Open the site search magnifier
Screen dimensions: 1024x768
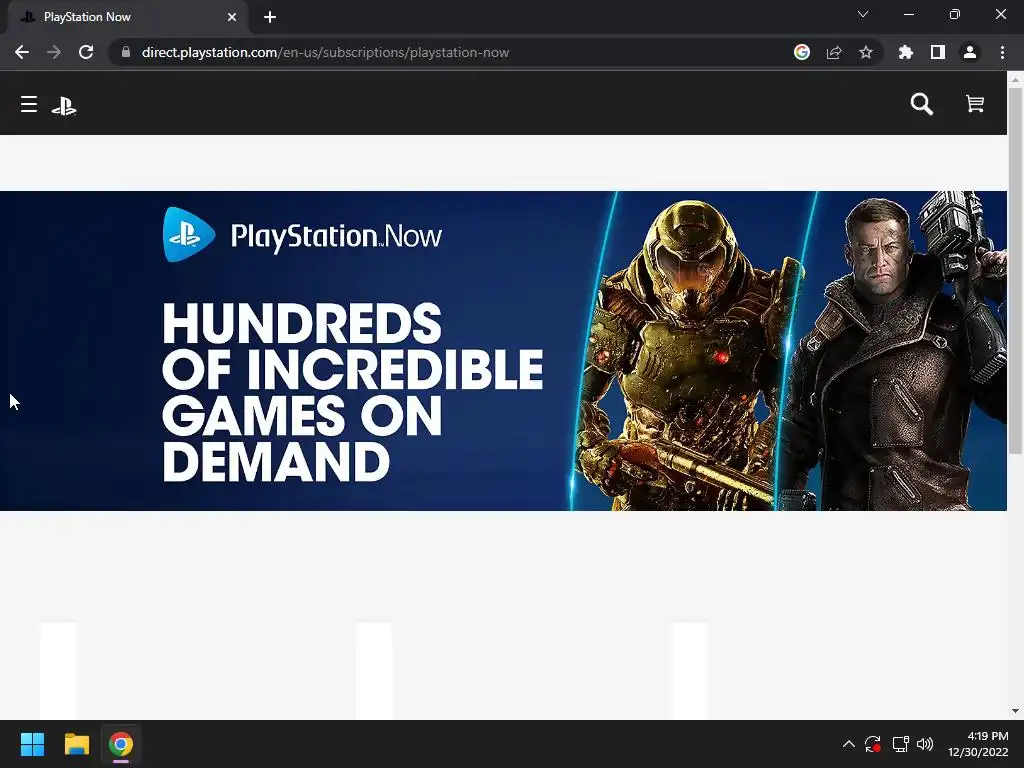(x=921, y=104)
